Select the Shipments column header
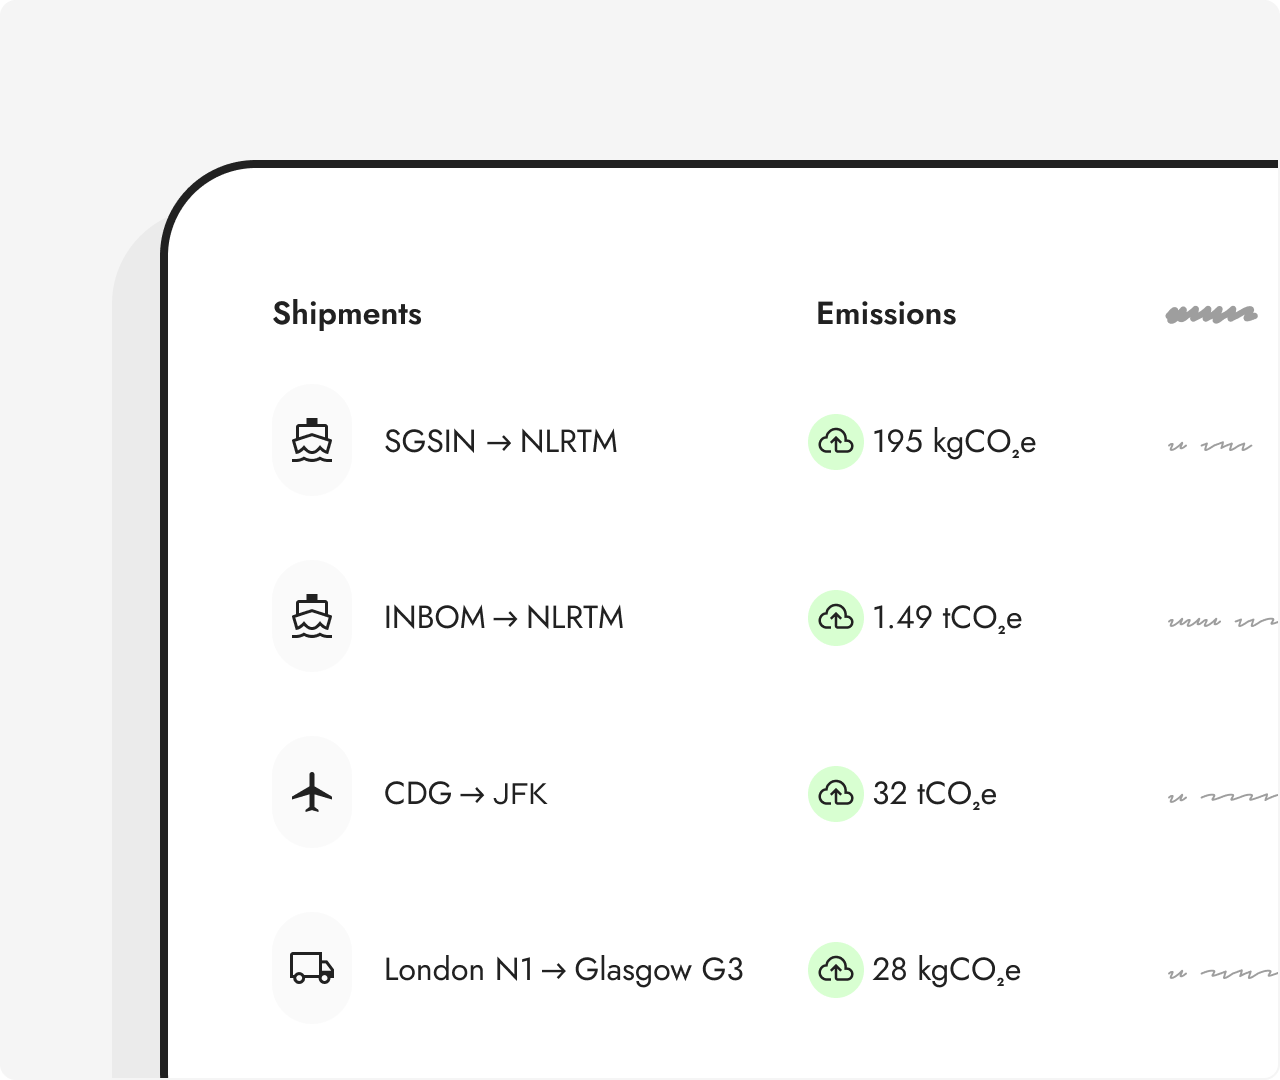This screenshot has width=1280, height=1080. pyautogui.click(x=347, y=313)
